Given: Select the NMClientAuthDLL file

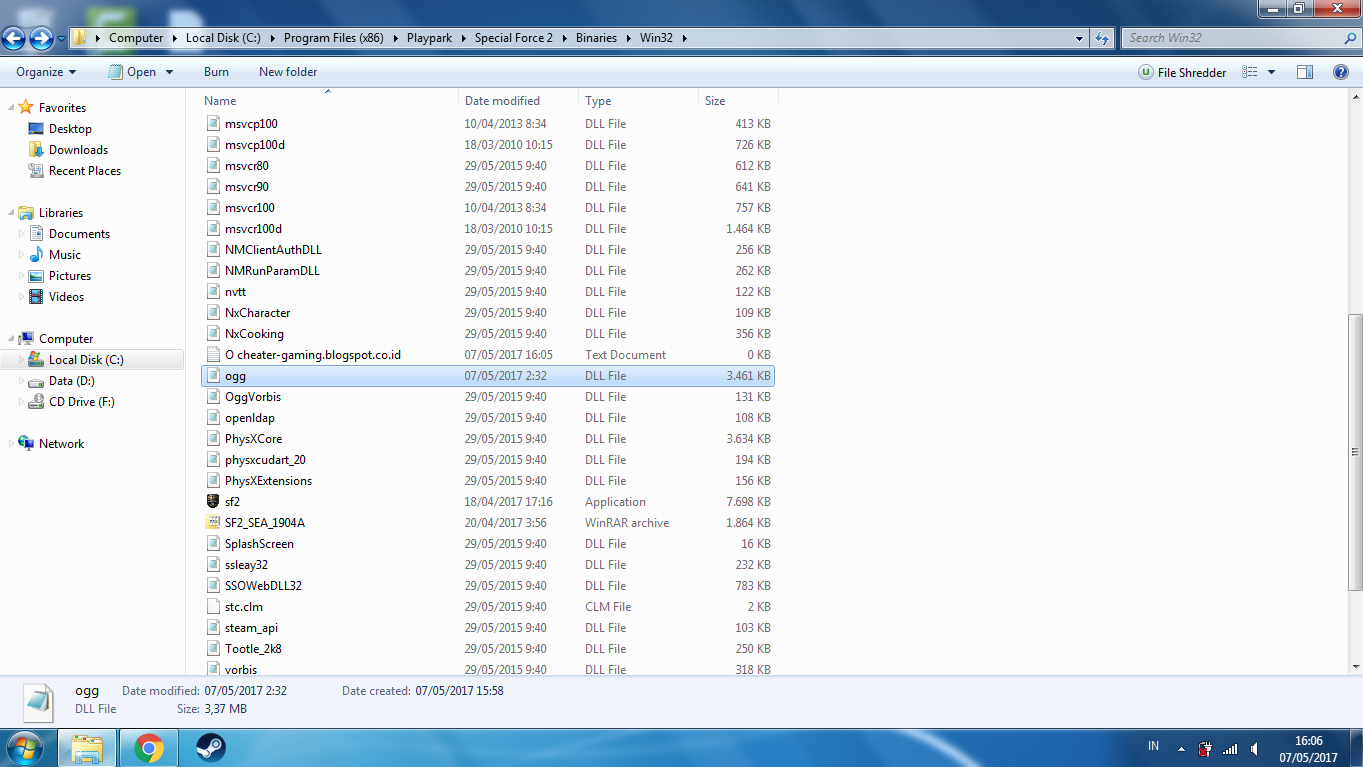Looking at the screenshot, I should point(273,250).
